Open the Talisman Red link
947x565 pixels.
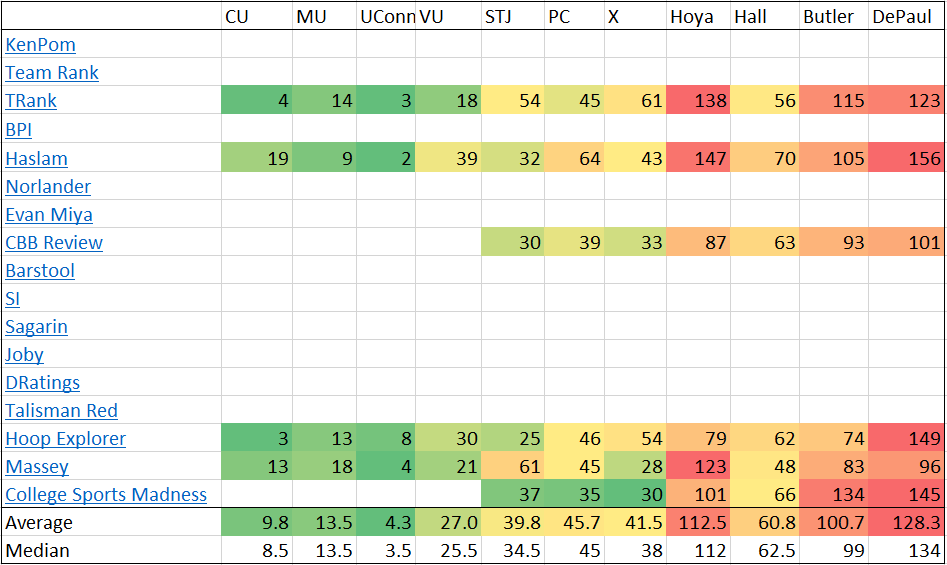pyautogui.click(x=61, y=410)
